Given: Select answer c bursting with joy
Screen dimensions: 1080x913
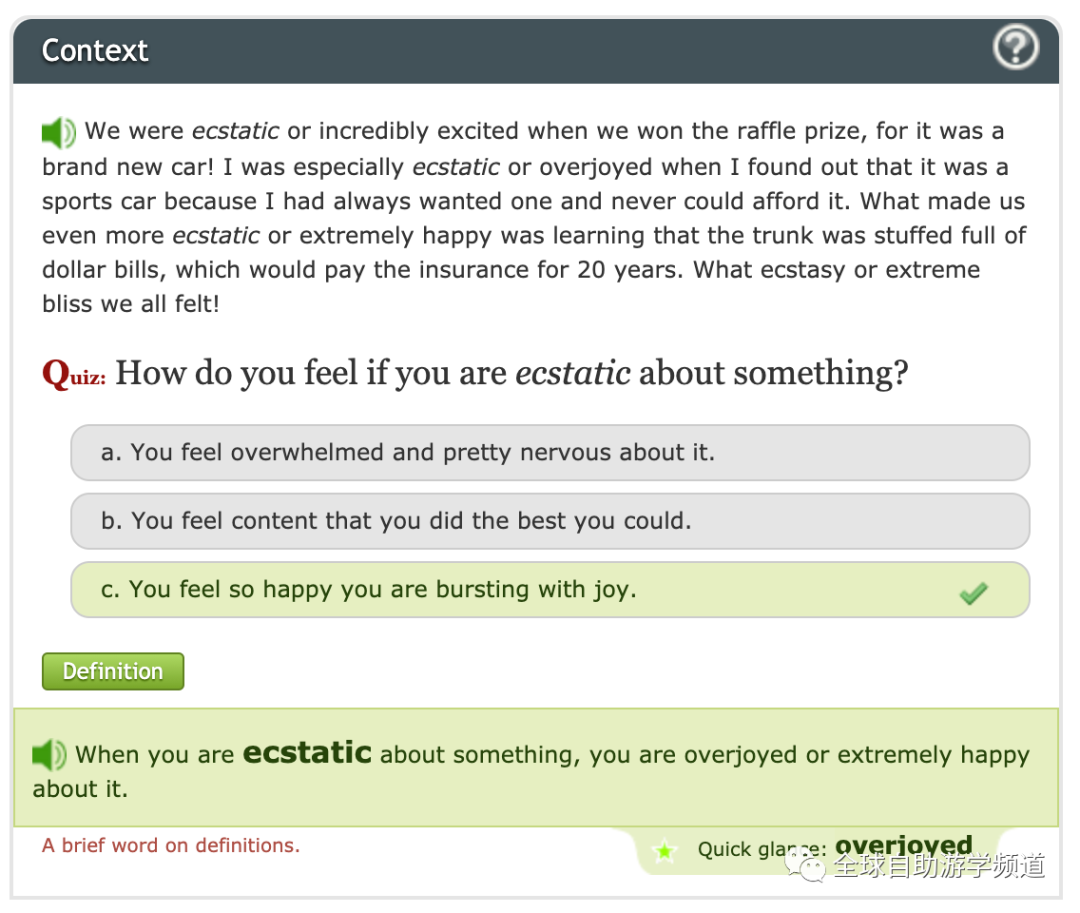Looking at the screenshot, I should pos(550,590).
